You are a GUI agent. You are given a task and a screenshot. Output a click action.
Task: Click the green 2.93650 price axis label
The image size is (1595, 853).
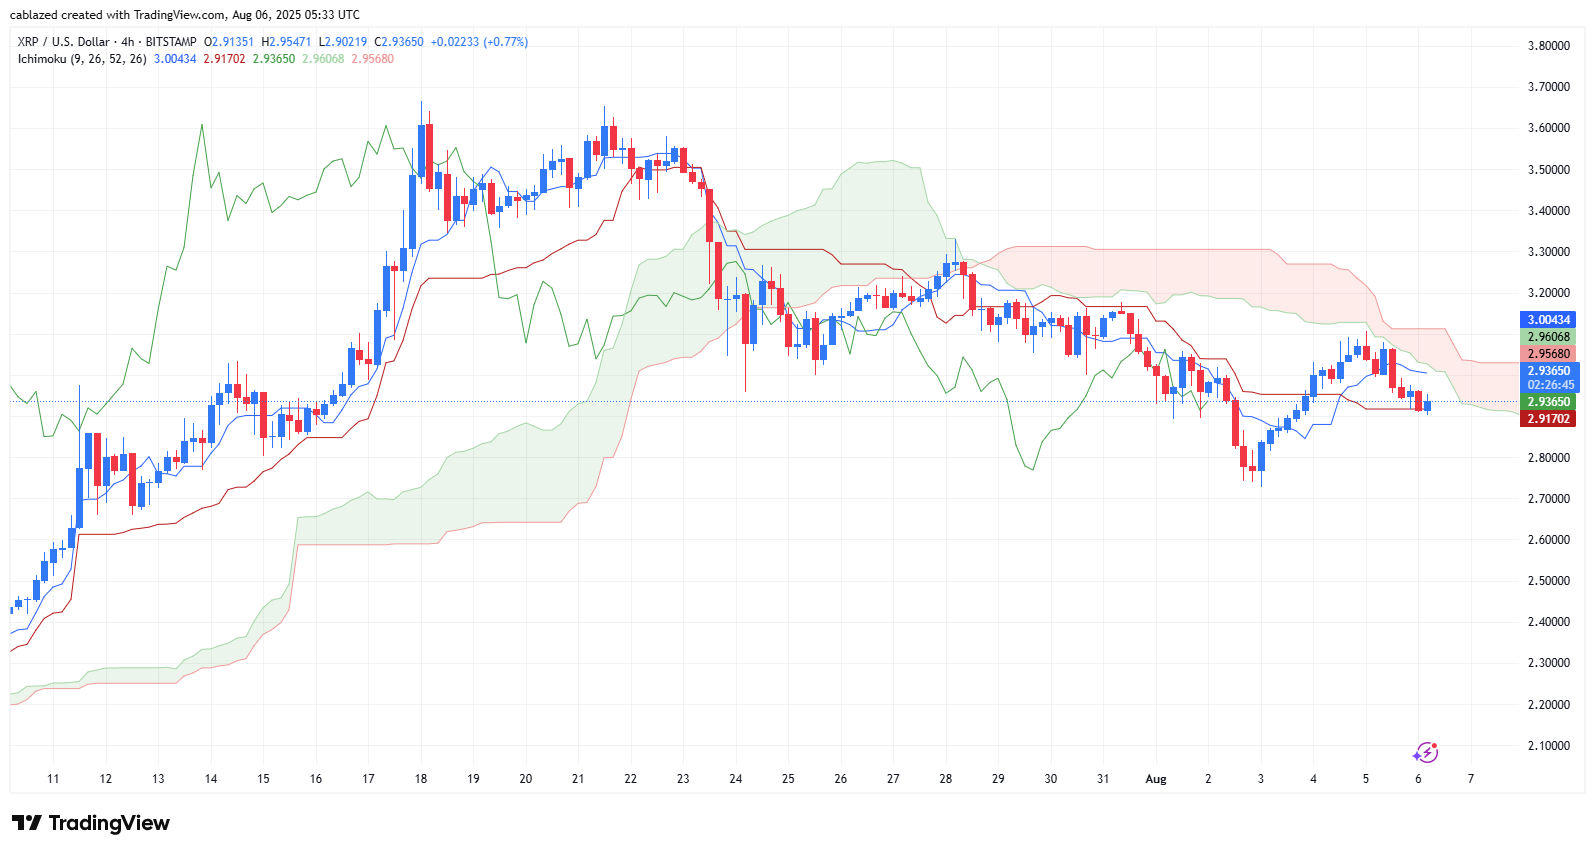pos(1548,402)
